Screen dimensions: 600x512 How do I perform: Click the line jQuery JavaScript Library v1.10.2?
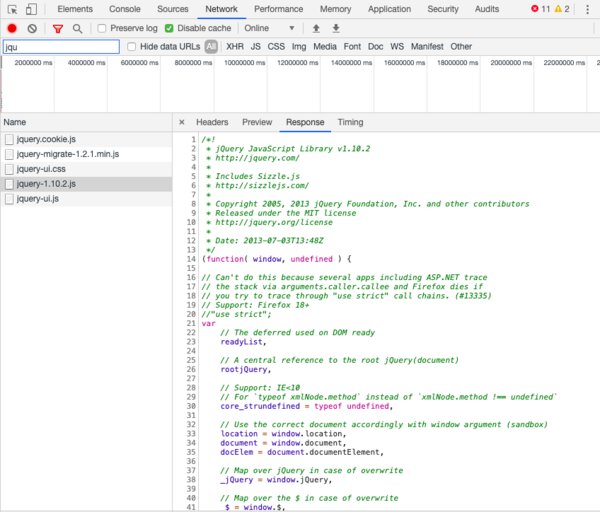point(293,149)
